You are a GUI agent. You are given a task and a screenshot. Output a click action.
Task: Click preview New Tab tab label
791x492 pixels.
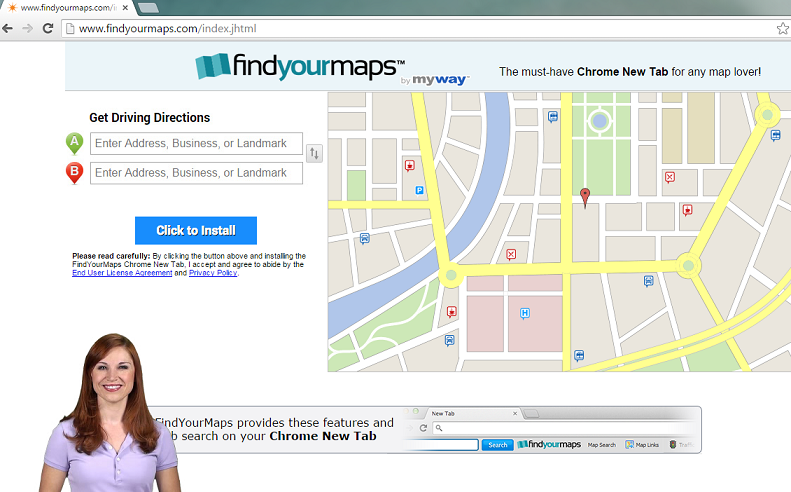pyautogui.click(x=443, y=413)
